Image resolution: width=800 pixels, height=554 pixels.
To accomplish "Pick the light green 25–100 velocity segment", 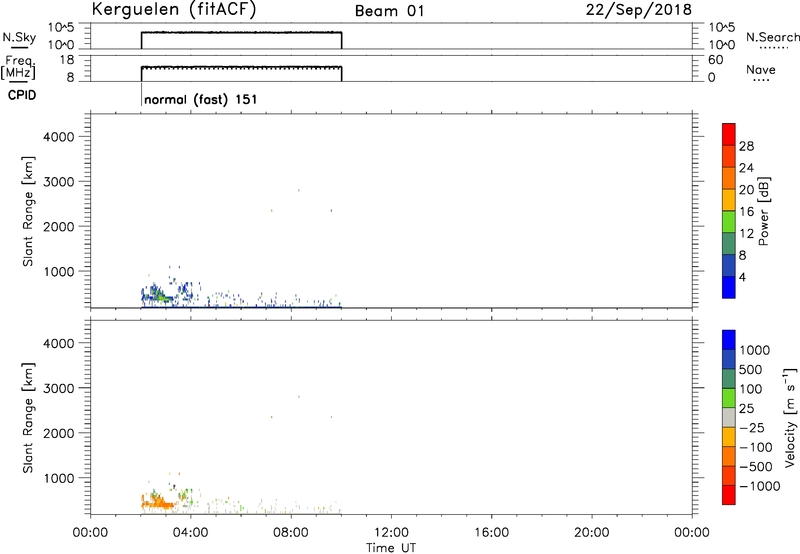I will pyautogui.click(x=729, y=398).
